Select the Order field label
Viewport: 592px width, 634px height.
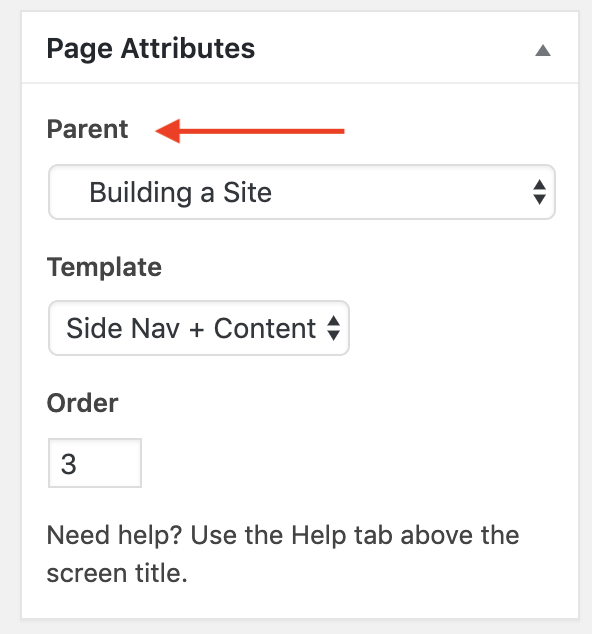[82, 403]
